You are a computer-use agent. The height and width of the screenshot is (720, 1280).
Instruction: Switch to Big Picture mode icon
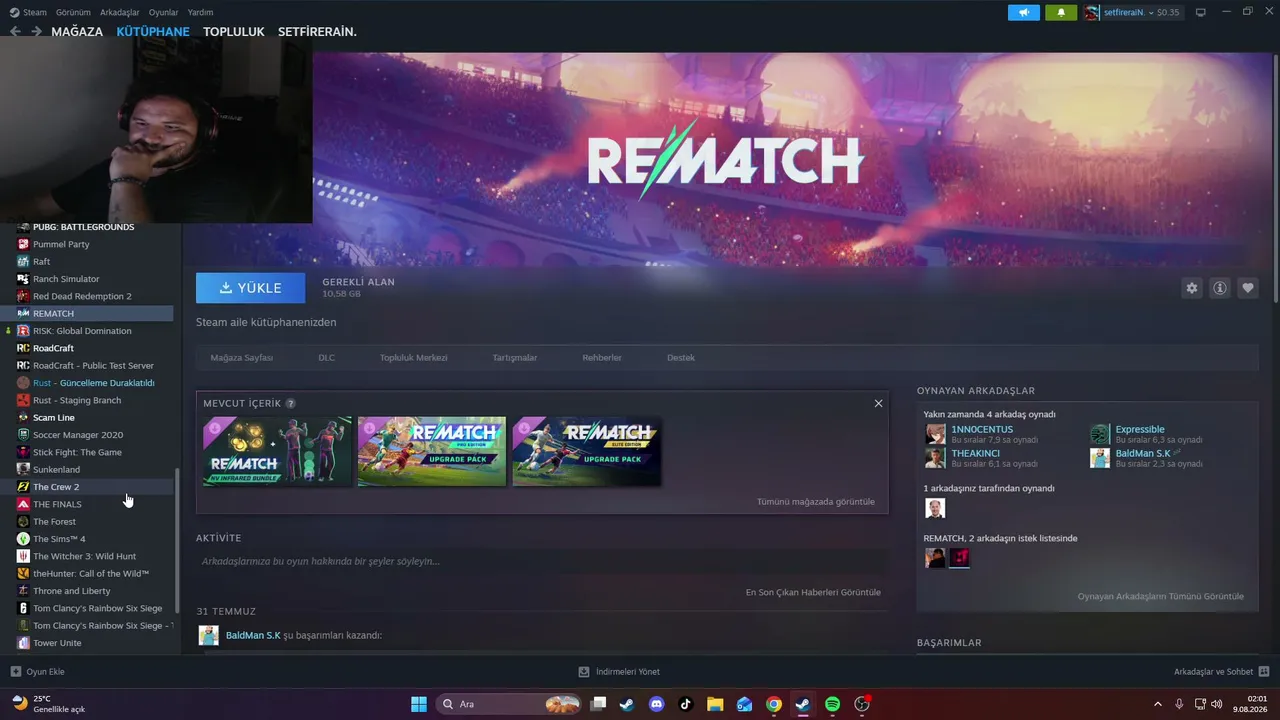point(1201,12)
